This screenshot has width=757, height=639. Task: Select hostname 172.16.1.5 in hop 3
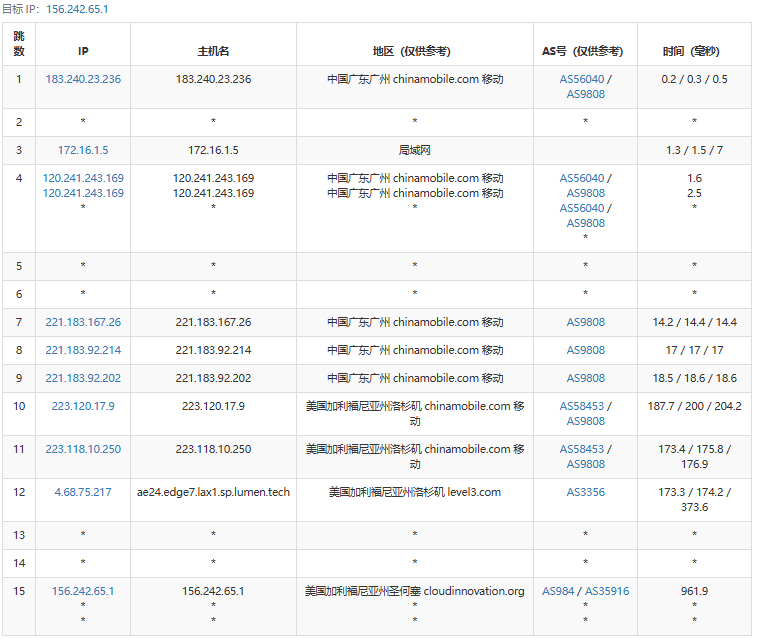tap(213, 150)
